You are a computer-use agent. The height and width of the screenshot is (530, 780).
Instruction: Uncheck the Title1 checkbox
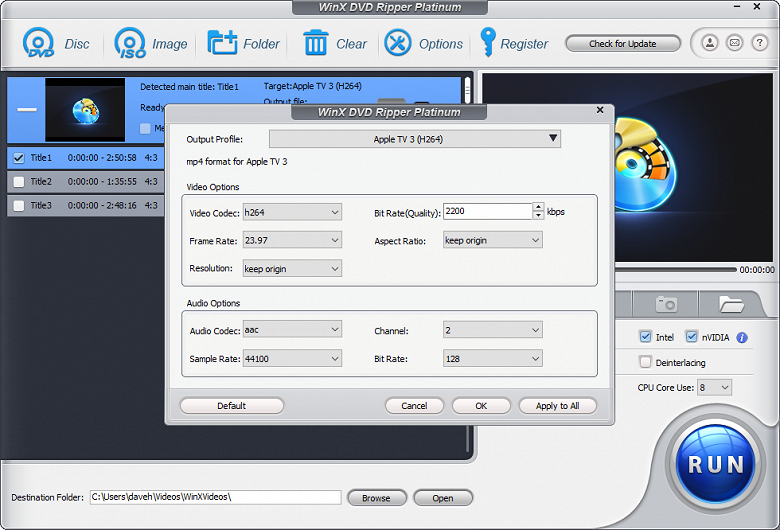[x=19, y=158]
